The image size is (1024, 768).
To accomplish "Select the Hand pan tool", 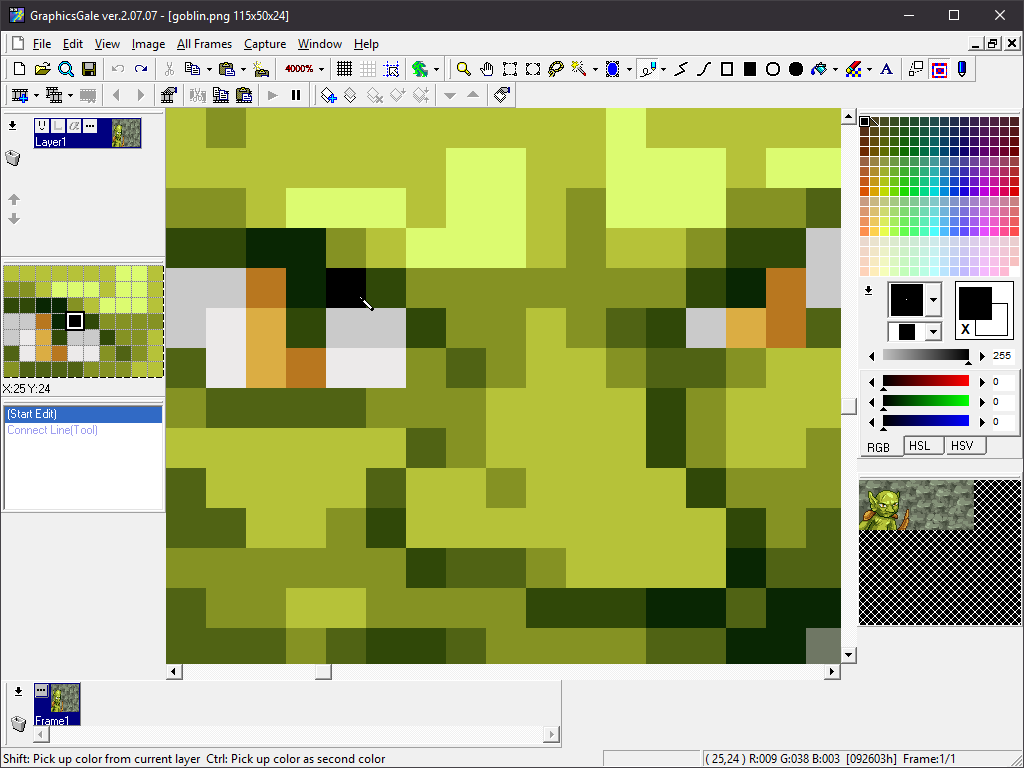I will [x=487, y=69].
